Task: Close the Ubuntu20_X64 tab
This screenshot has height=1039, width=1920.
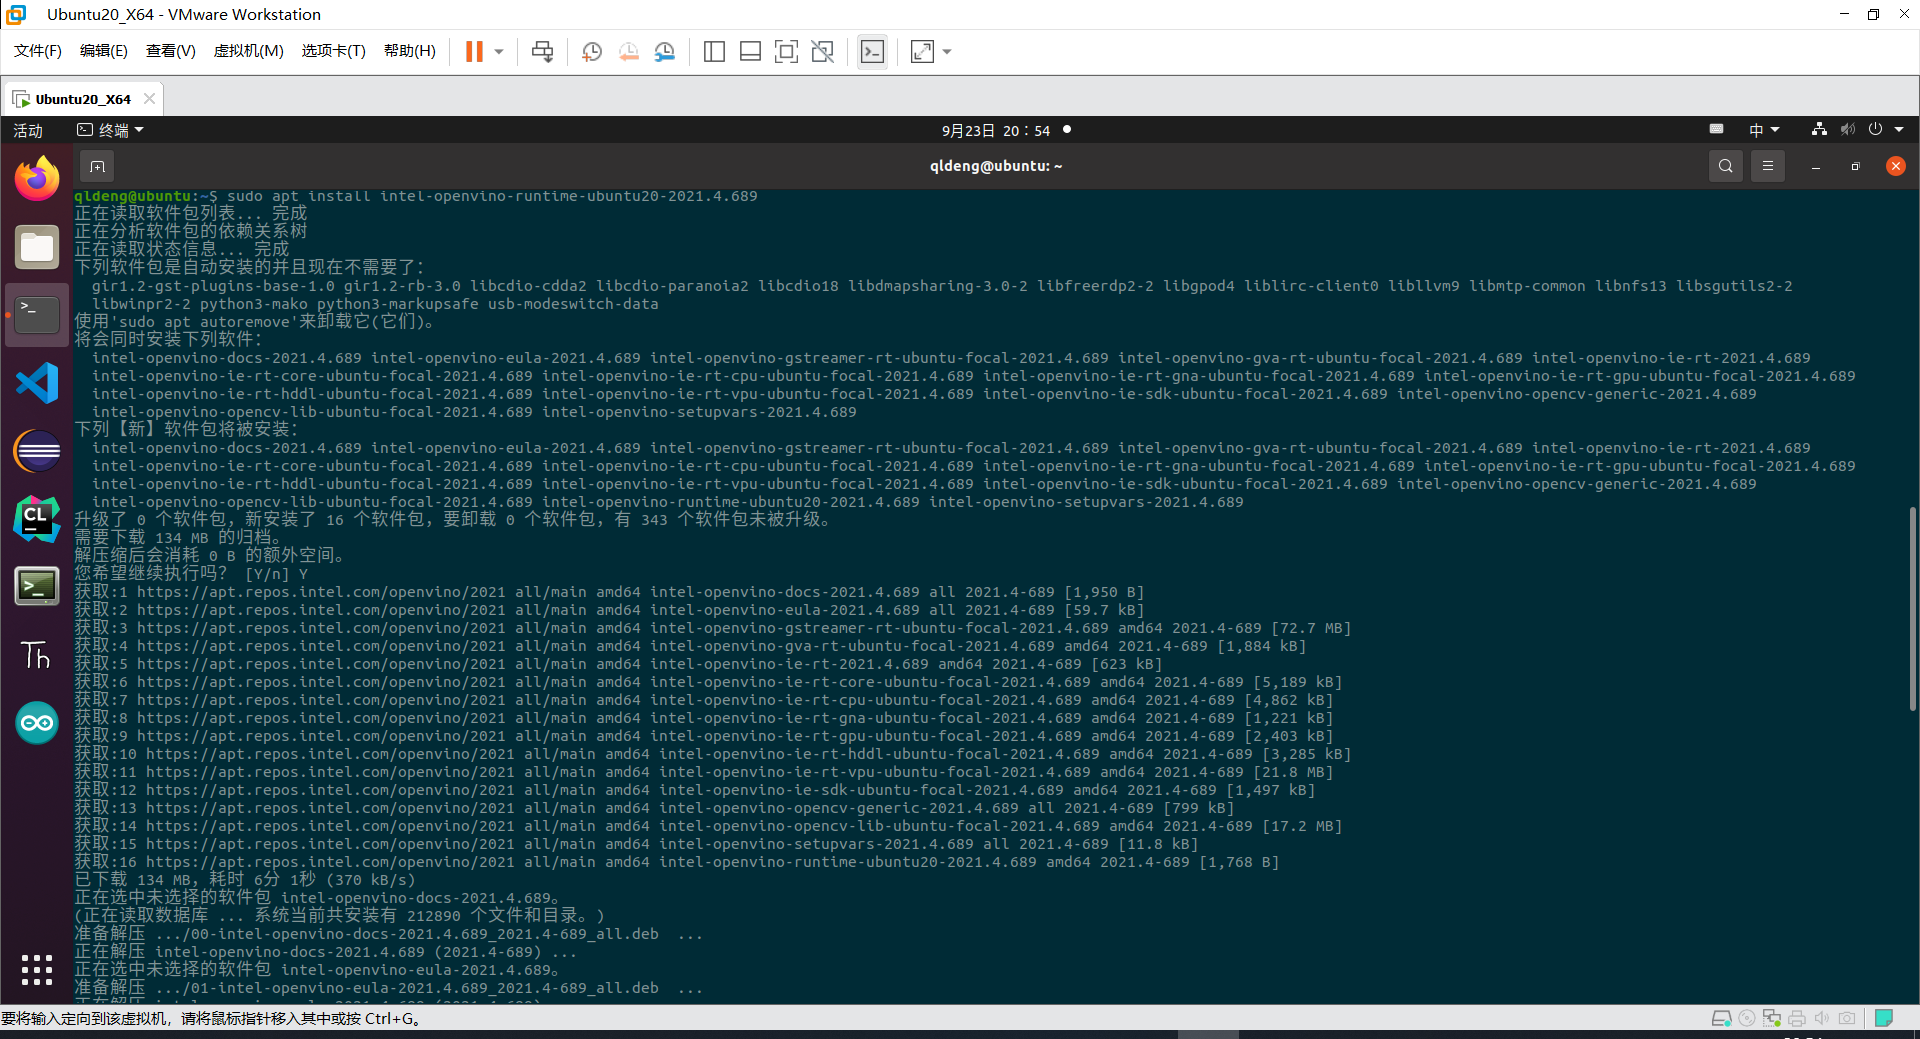Action: [x=149, y=99]
